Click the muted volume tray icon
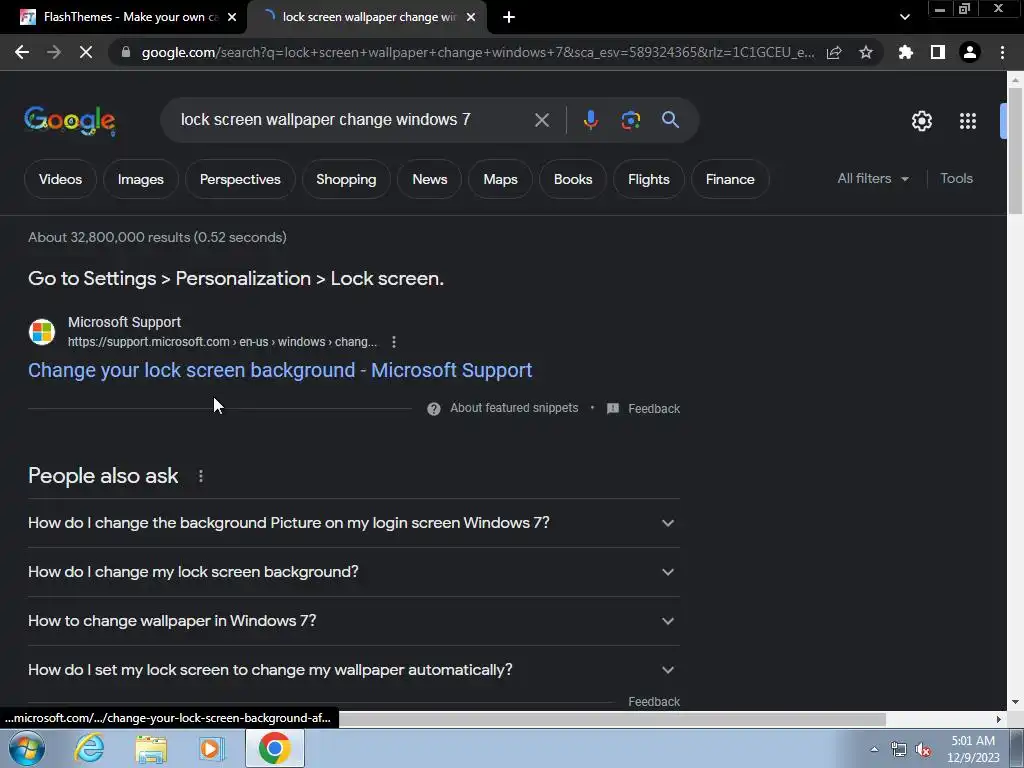The width and height of the screenshot is (1024, 768). coord(923,750)
